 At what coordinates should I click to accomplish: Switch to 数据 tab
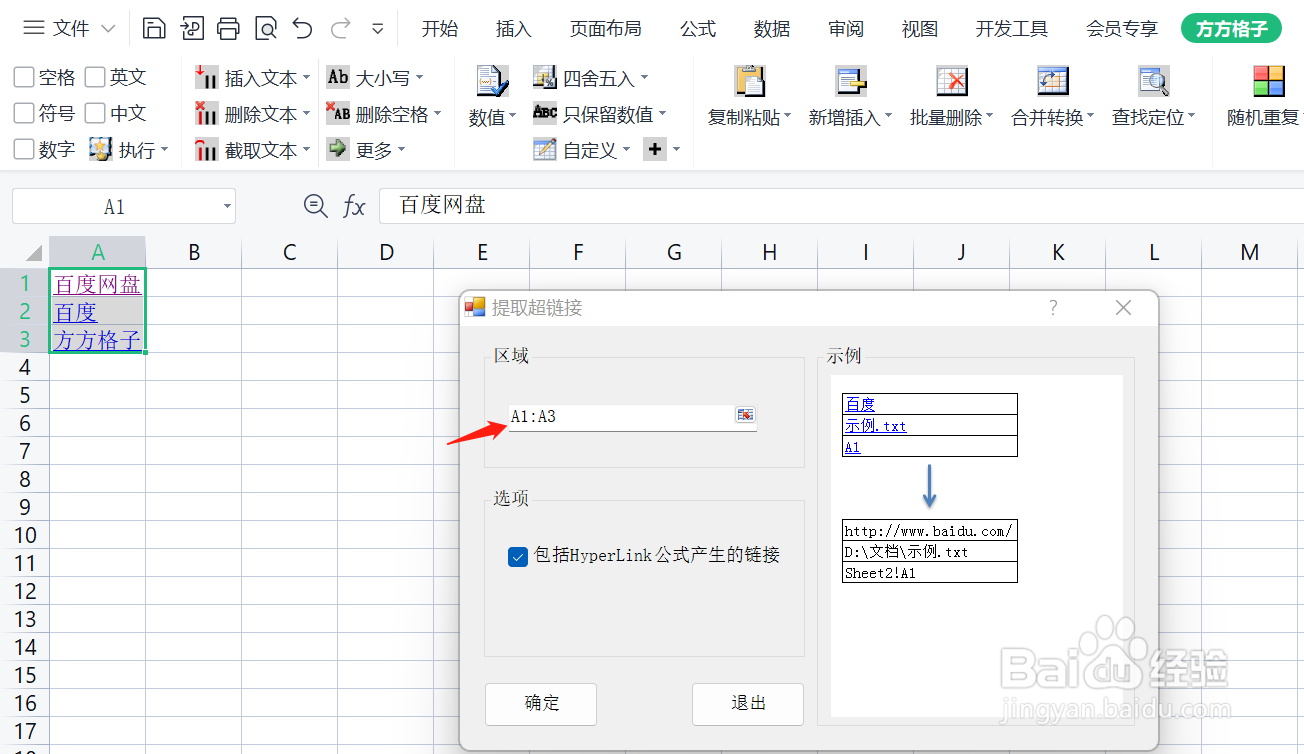pos(772,29)
